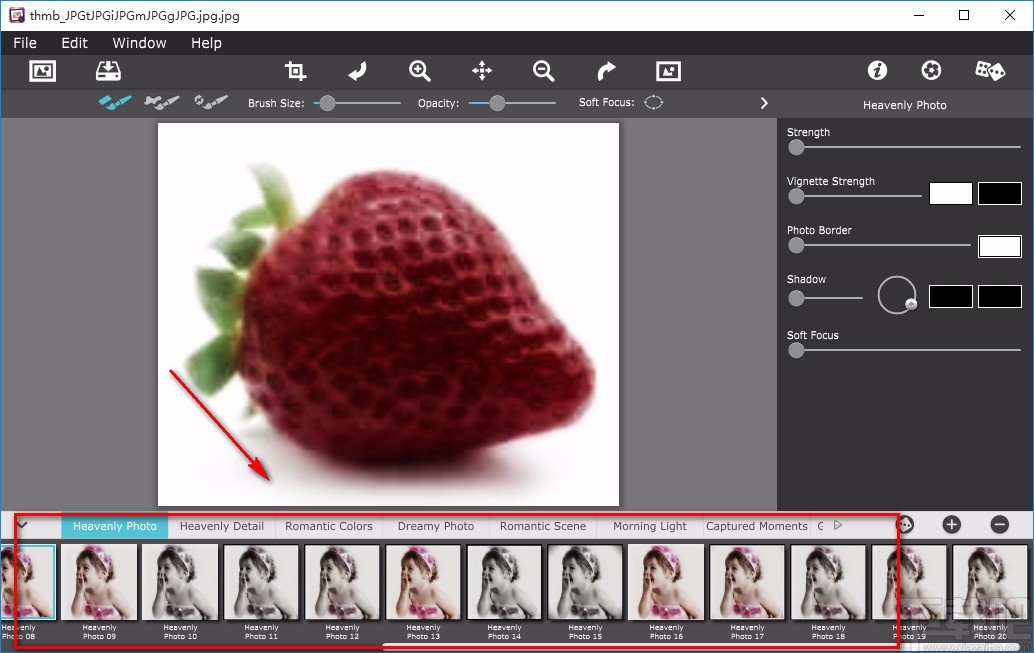Switch to the Romantic Colors tab
Viewport: 1034px width, 653px height.
point(328,526)
